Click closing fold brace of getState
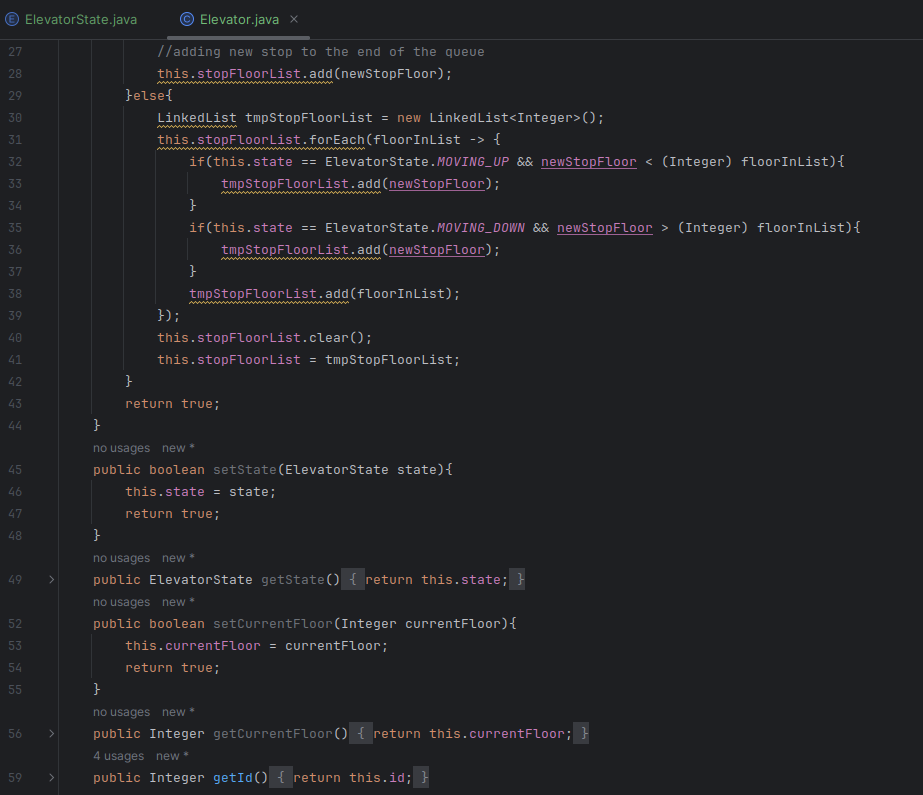923x795 pixels. (517, 580)
